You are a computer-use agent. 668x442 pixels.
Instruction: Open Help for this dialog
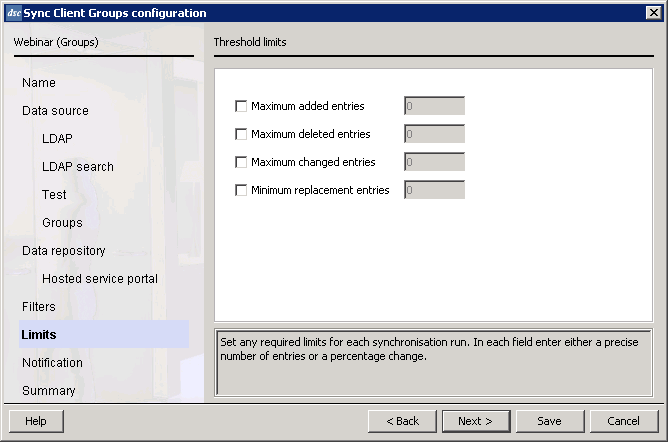tap(36, 421)
